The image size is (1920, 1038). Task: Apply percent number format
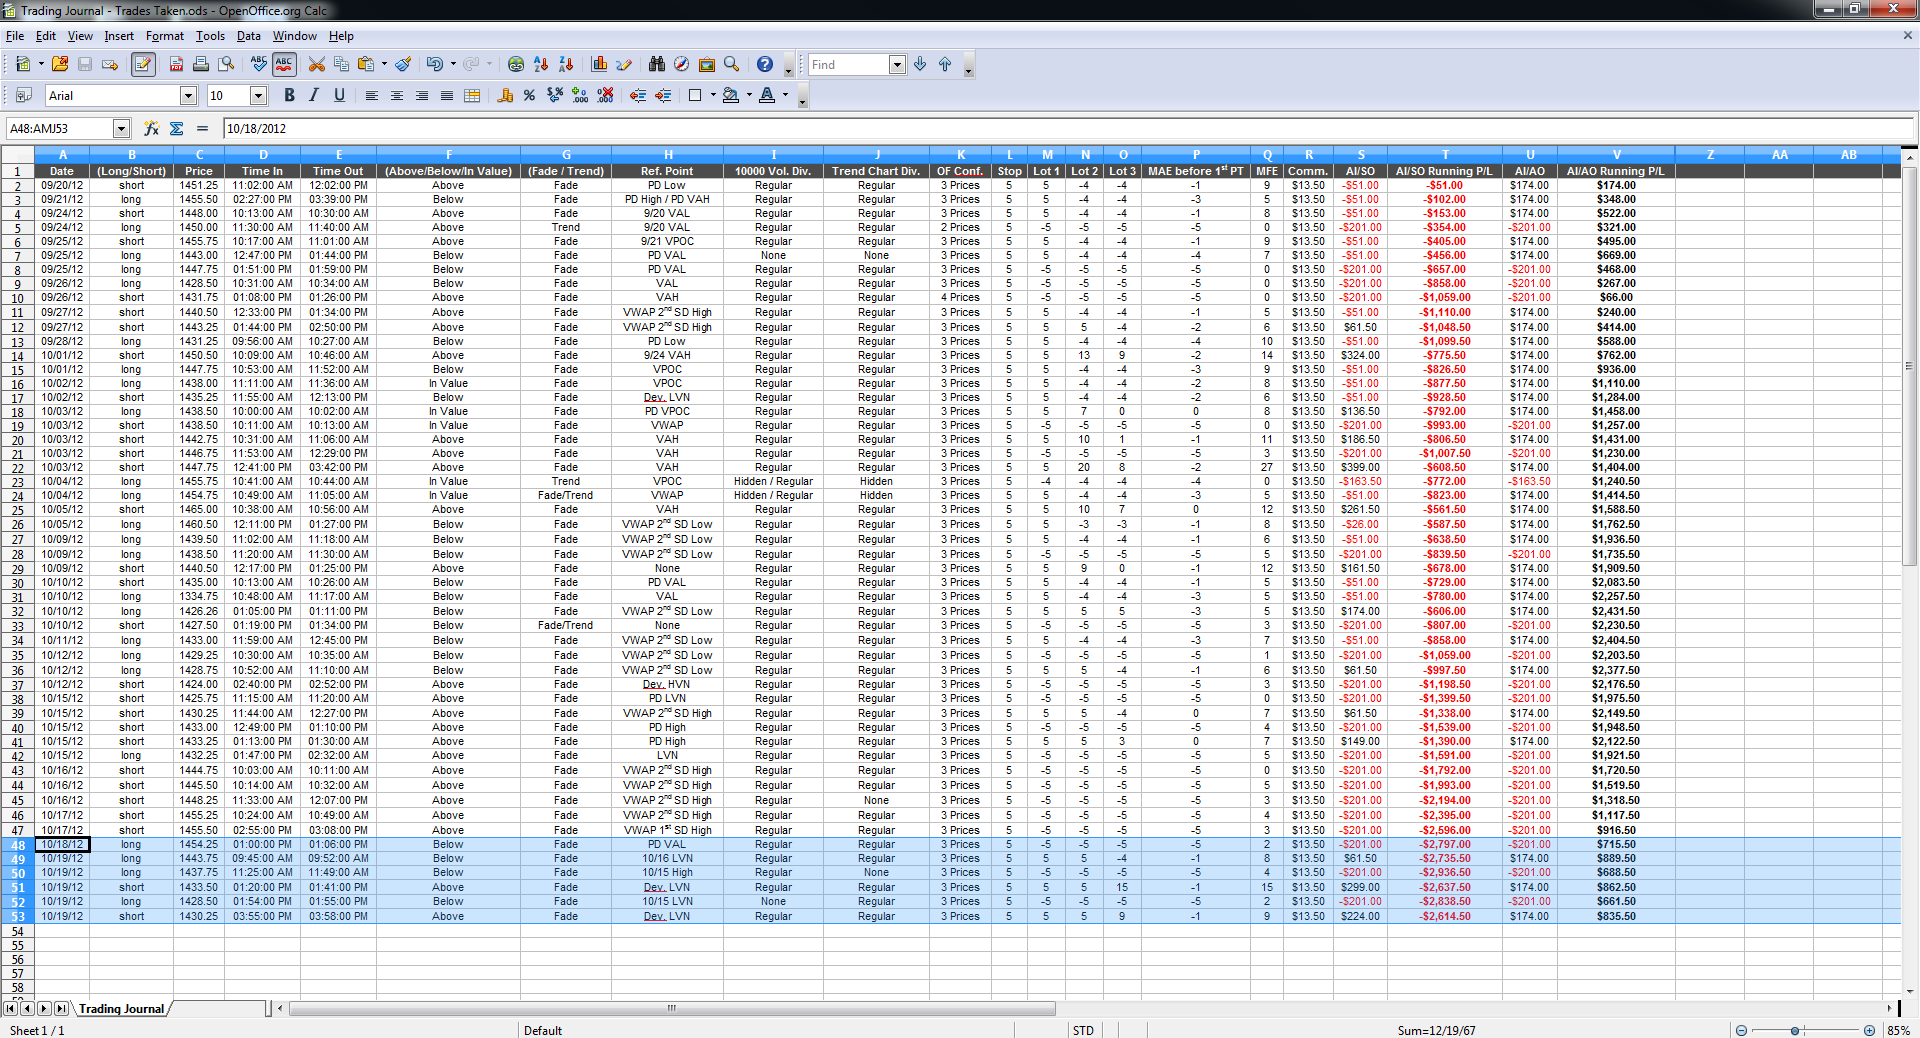point(529,95)
